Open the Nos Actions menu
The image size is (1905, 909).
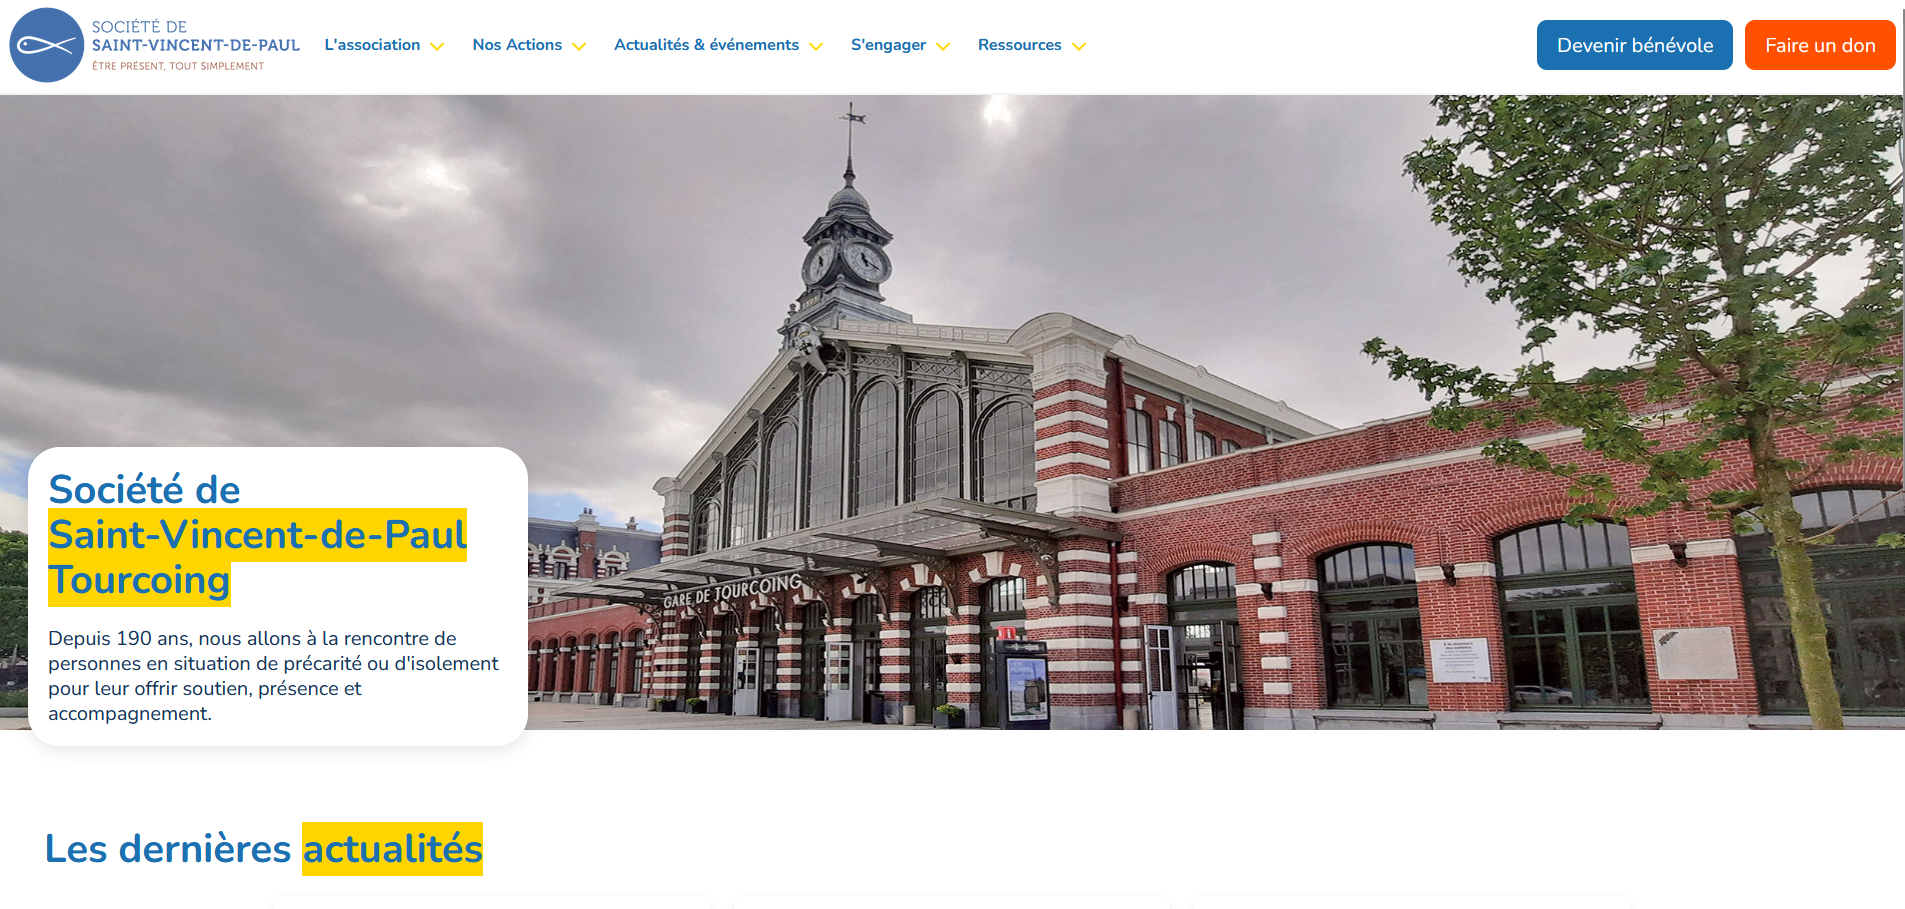(x=517, y=45)
